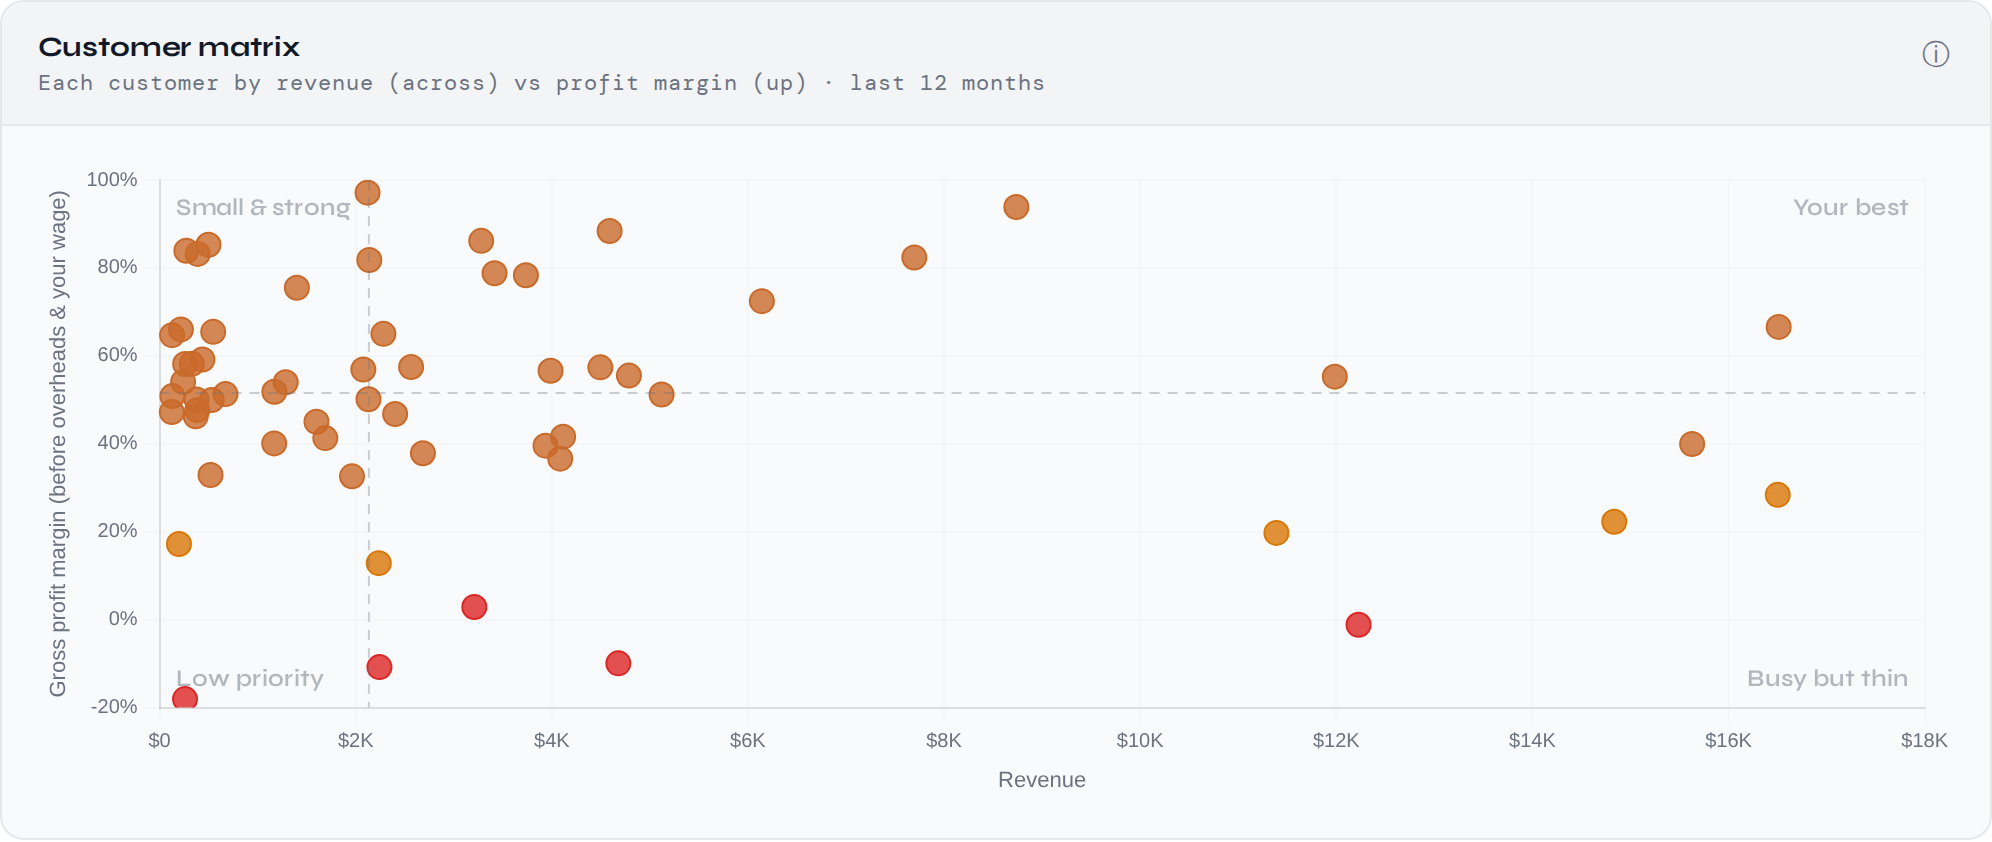Click the 'Customer matrix' title
1992x842 pixels.
click(169, 47)
